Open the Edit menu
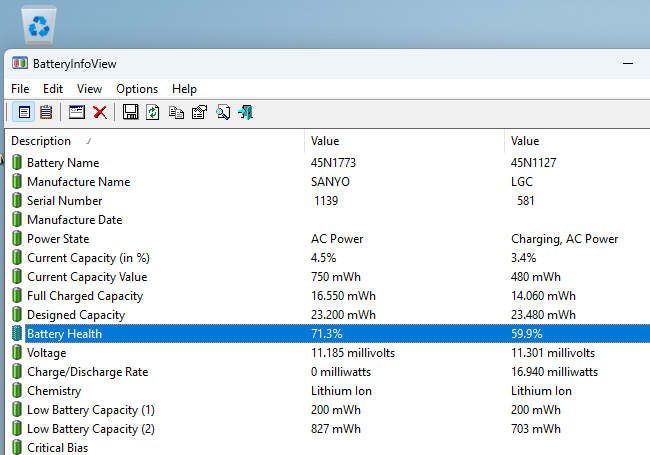 pos(53,89)
